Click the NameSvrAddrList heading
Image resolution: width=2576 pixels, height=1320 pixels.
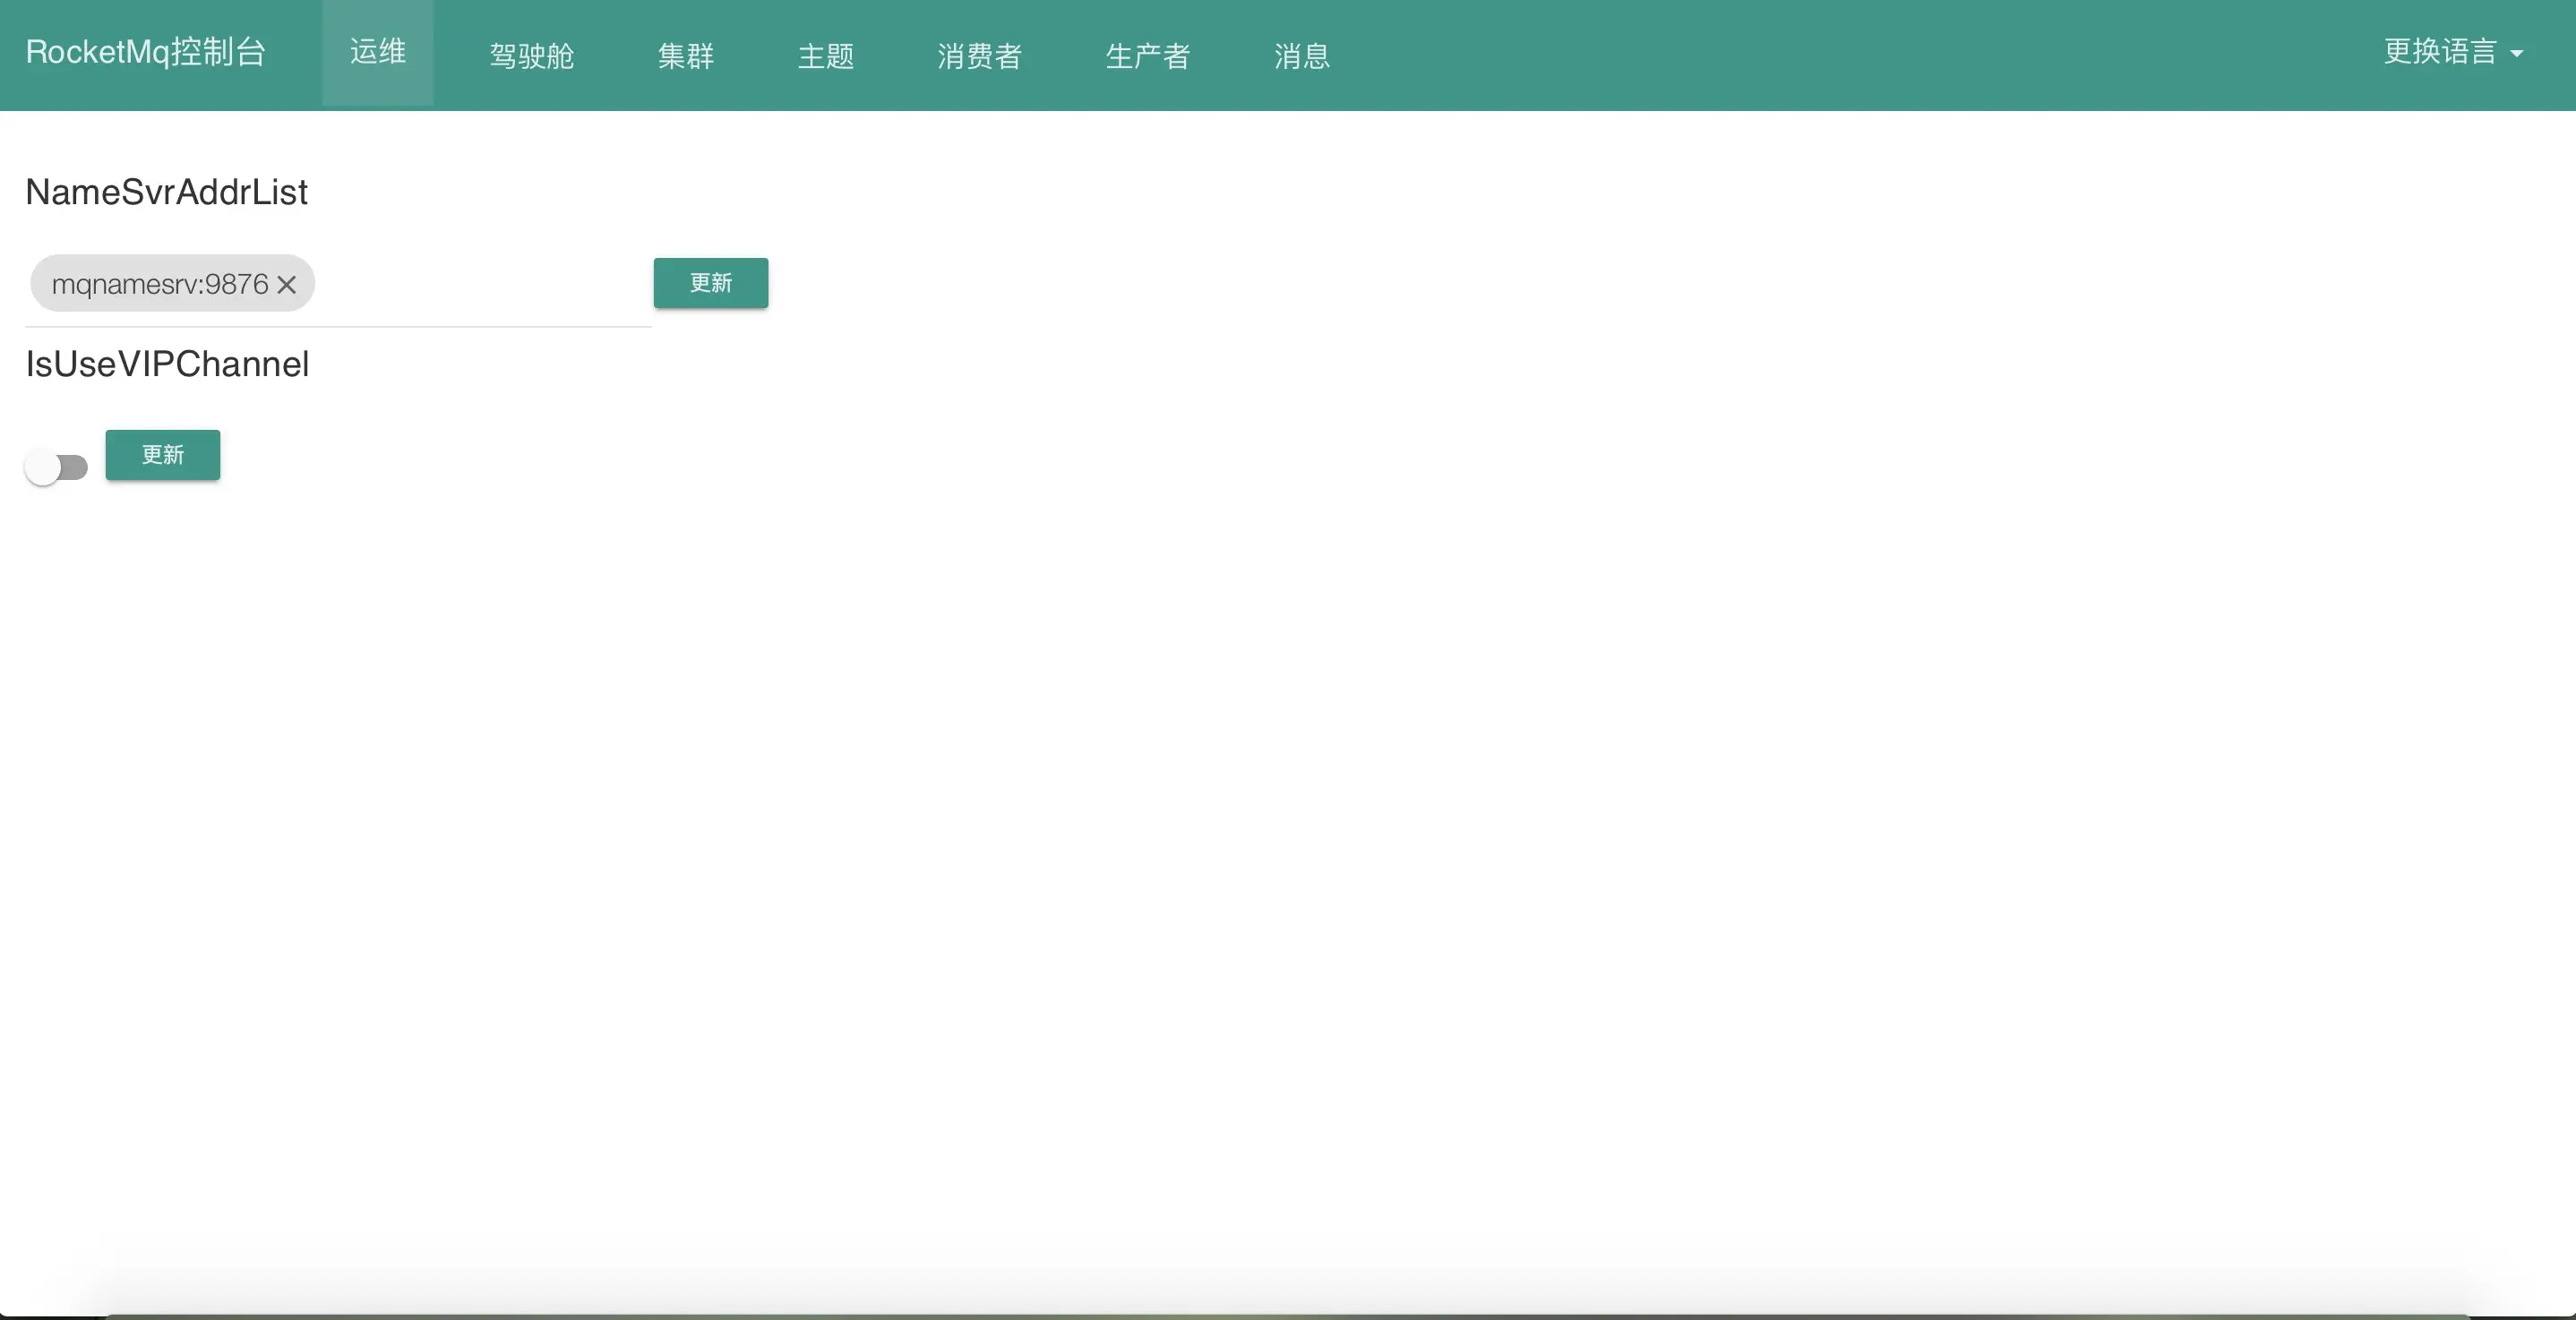[x=166, y=192]
